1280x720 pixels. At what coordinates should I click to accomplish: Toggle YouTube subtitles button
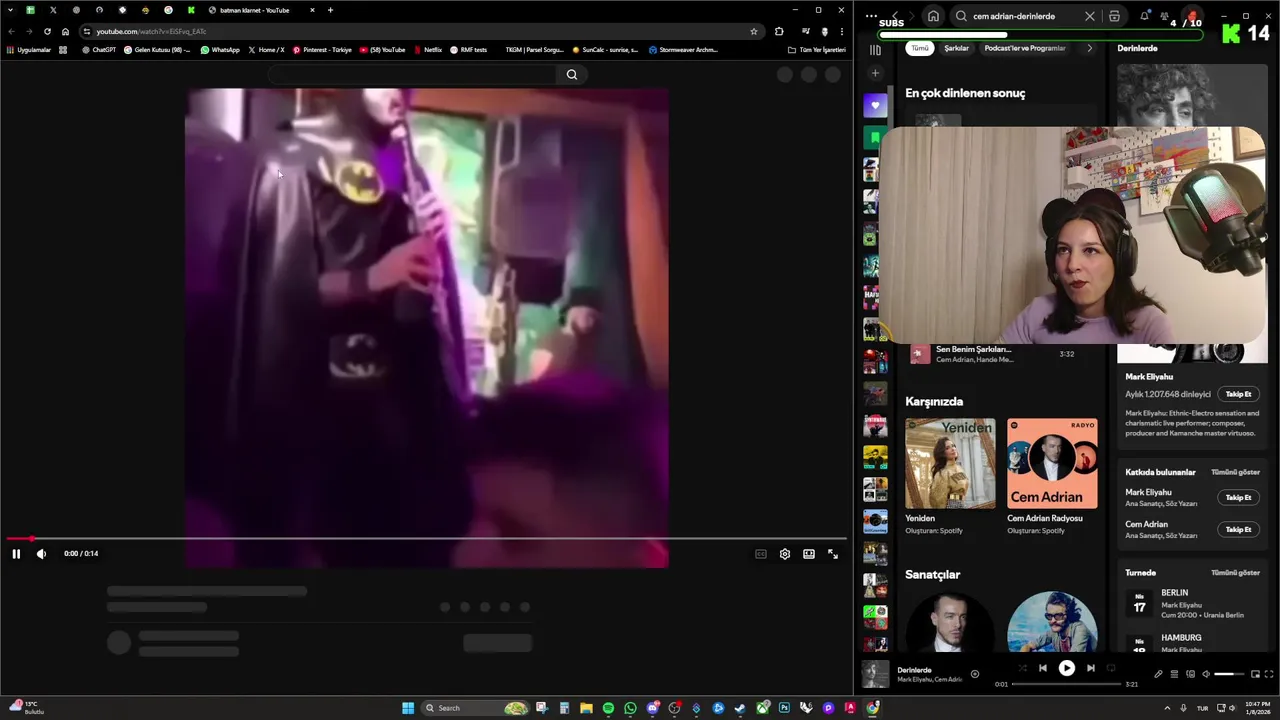761,554
